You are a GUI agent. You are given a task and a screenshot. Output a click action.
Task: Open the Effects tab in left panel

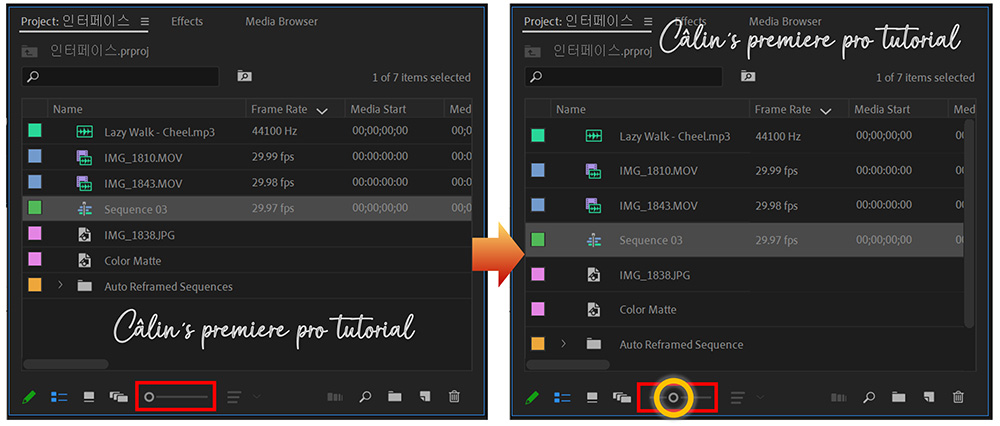pos(186,22)
